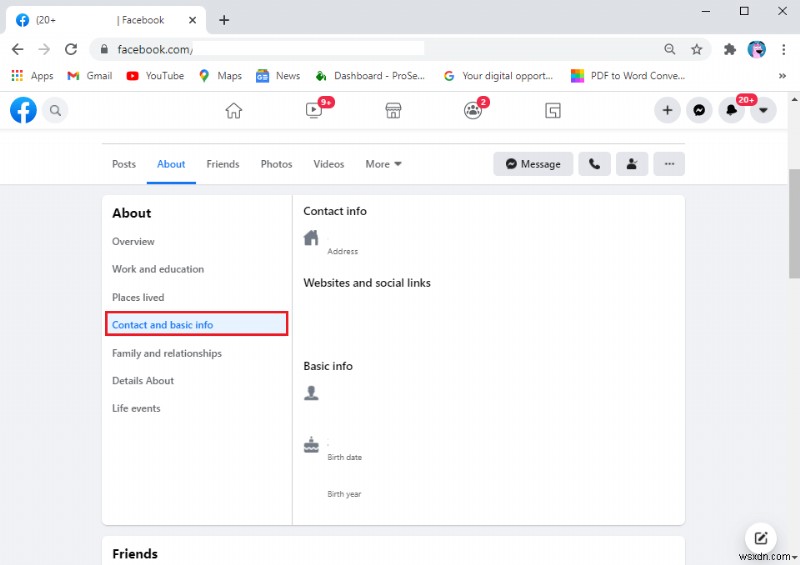Click the Message button
This screenshot has height=565, width=800.
click(x=533, y=164)
